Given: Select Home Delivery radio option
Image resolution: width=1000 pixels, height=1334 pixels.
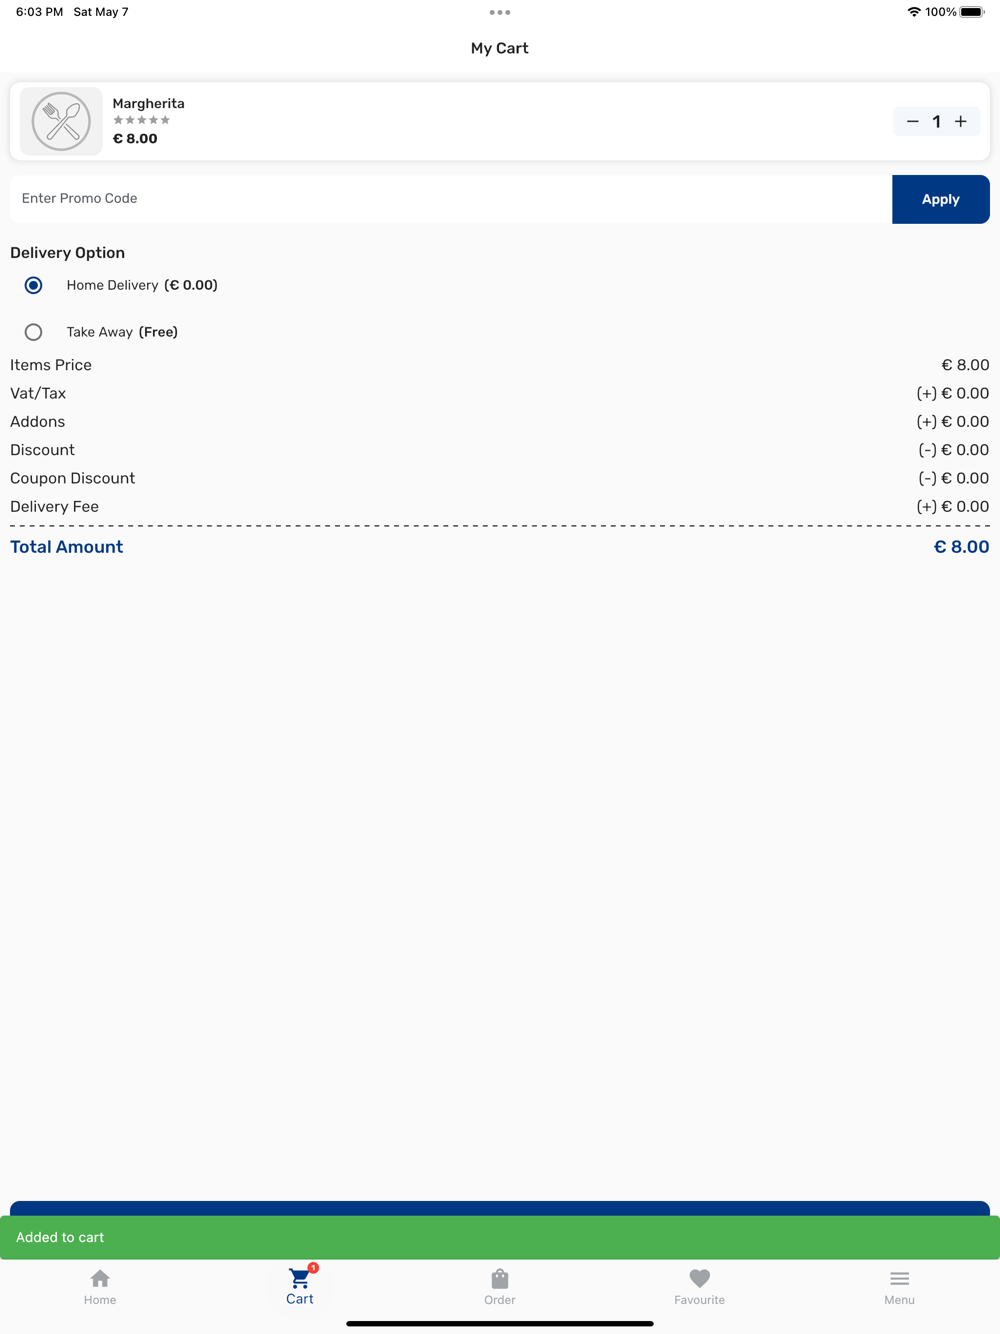Looking at the screenshot, I should pyautogui.click(x=33, y=285).
